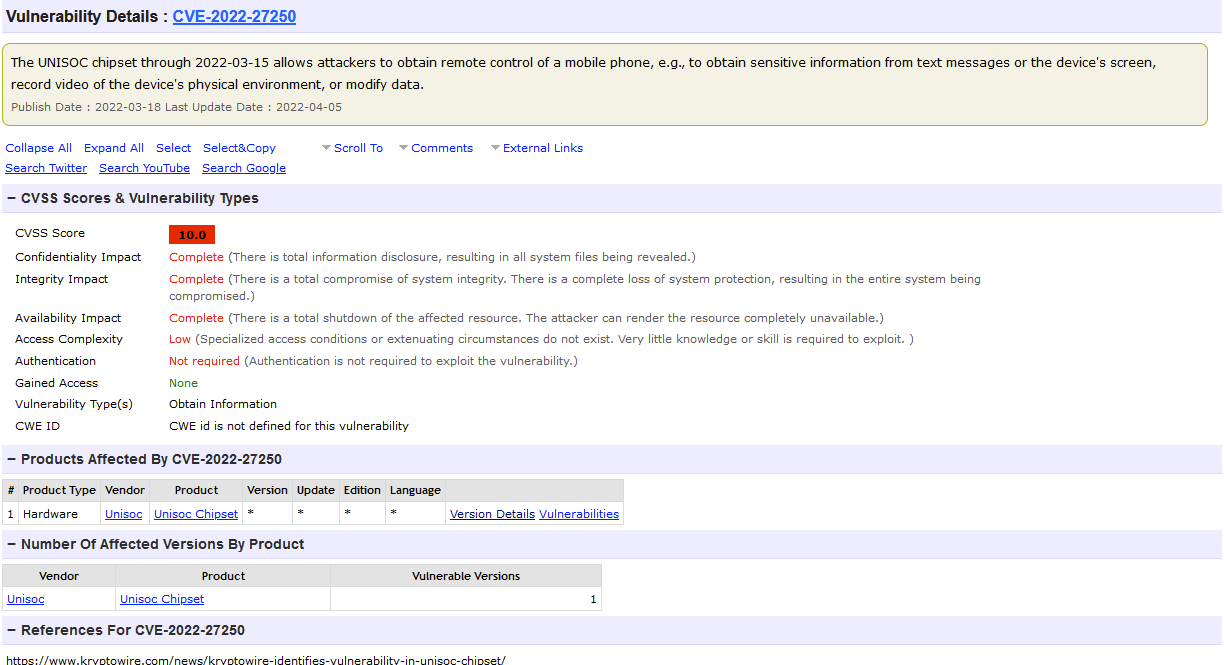Collapse Number Of Affected Versions By Product section
Image resolution: width=1224 pixels, height=665 pixels.
pos(11,544)
